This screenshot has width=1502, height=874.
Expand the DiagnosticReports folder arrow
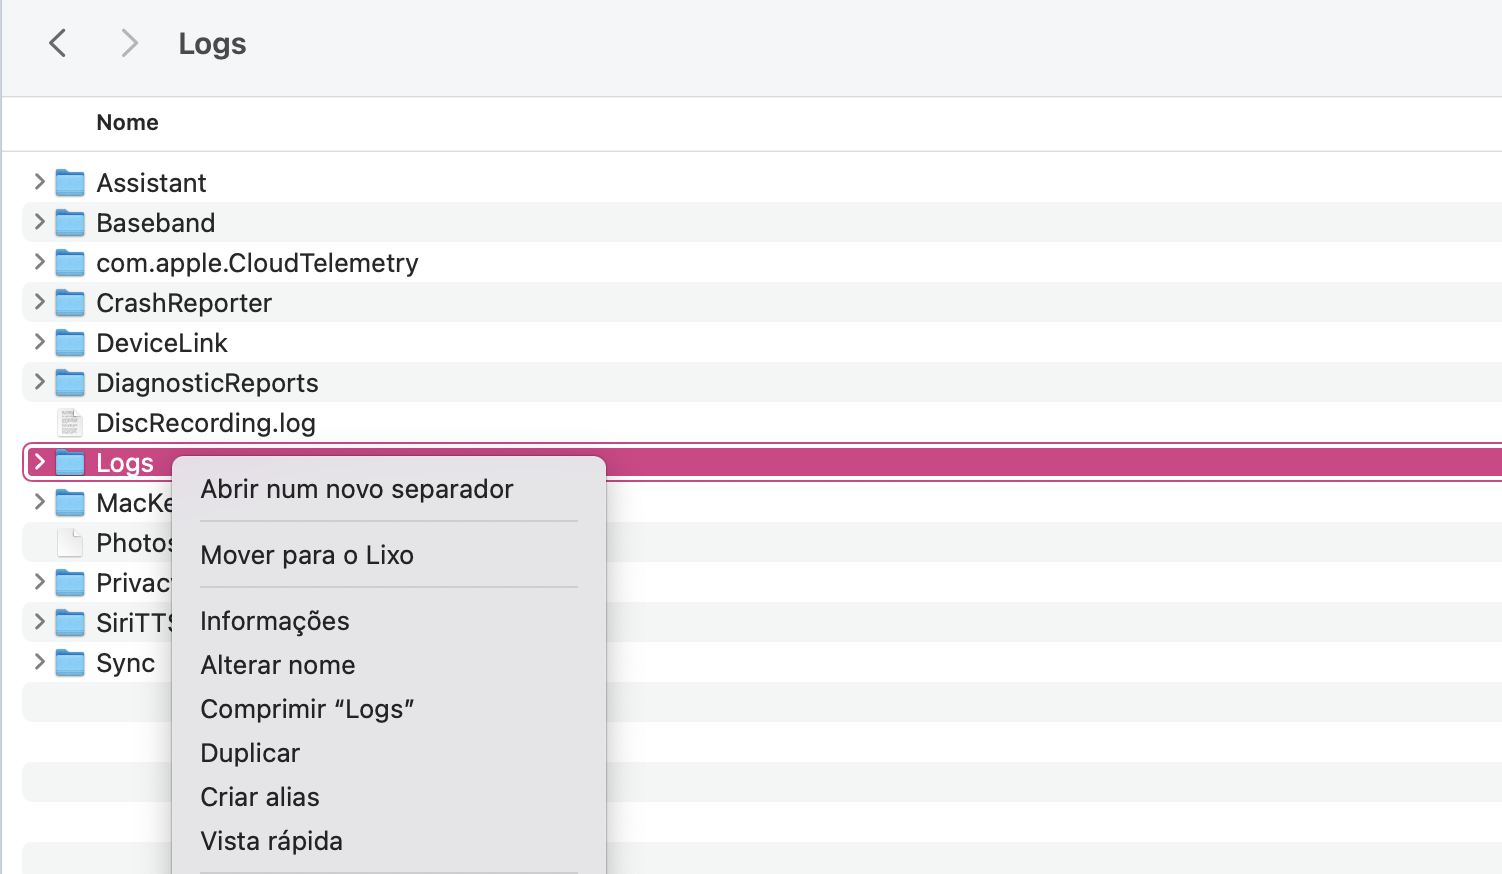[x=40, y=382]
